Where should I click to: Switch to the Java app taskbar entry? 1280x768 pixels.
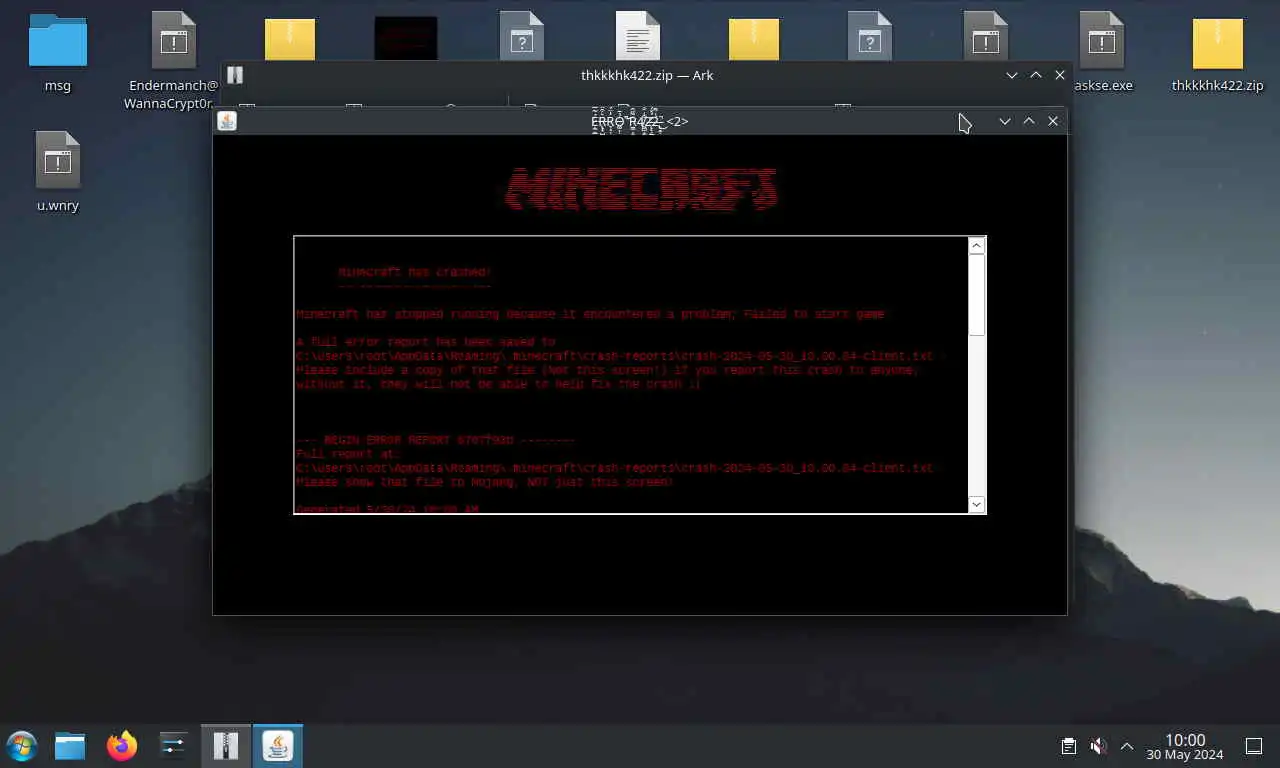point(278,746)
